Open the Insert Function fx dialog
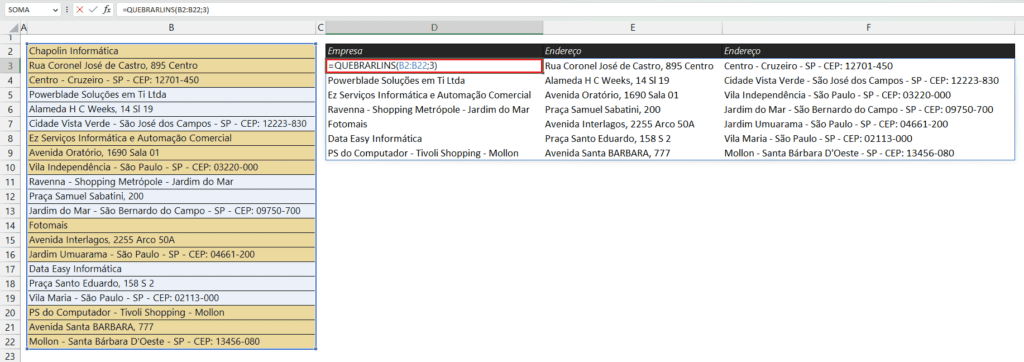This screenshot has width=1024, height=362. 107,10
